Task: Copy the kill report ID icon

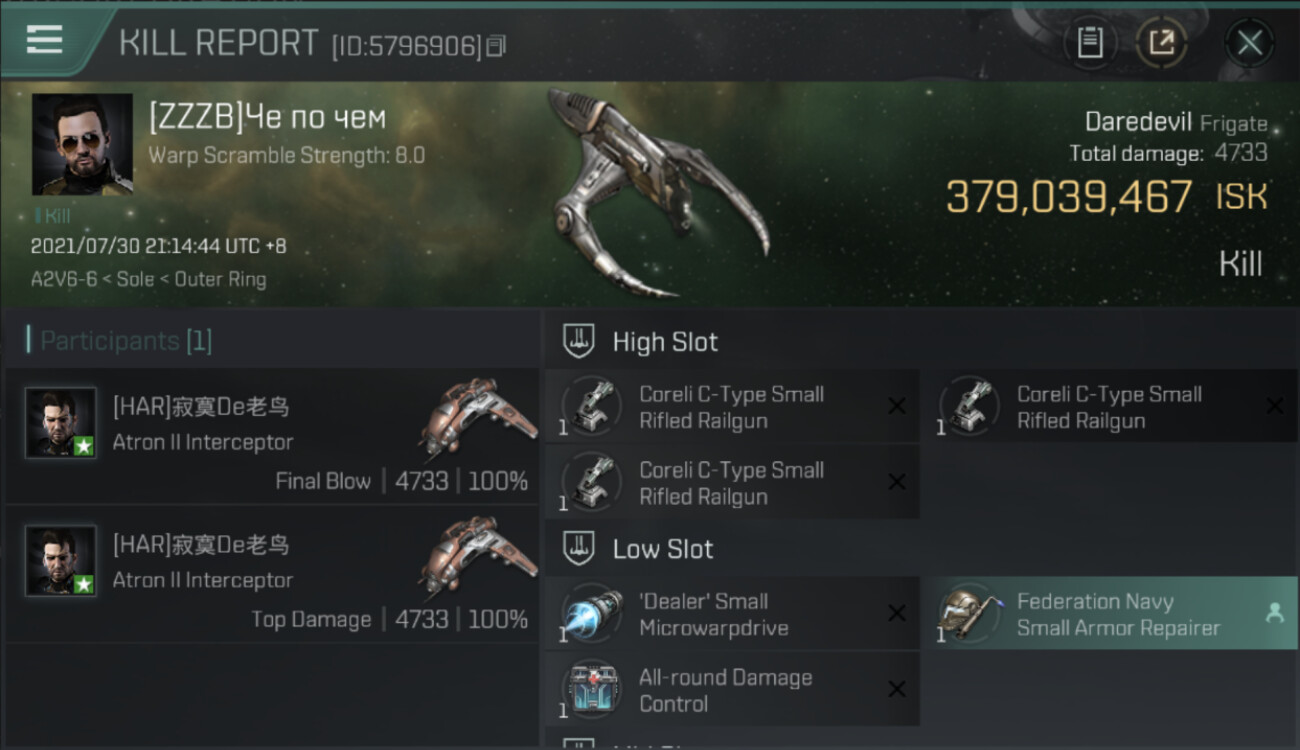Action: tap(496, 45)
